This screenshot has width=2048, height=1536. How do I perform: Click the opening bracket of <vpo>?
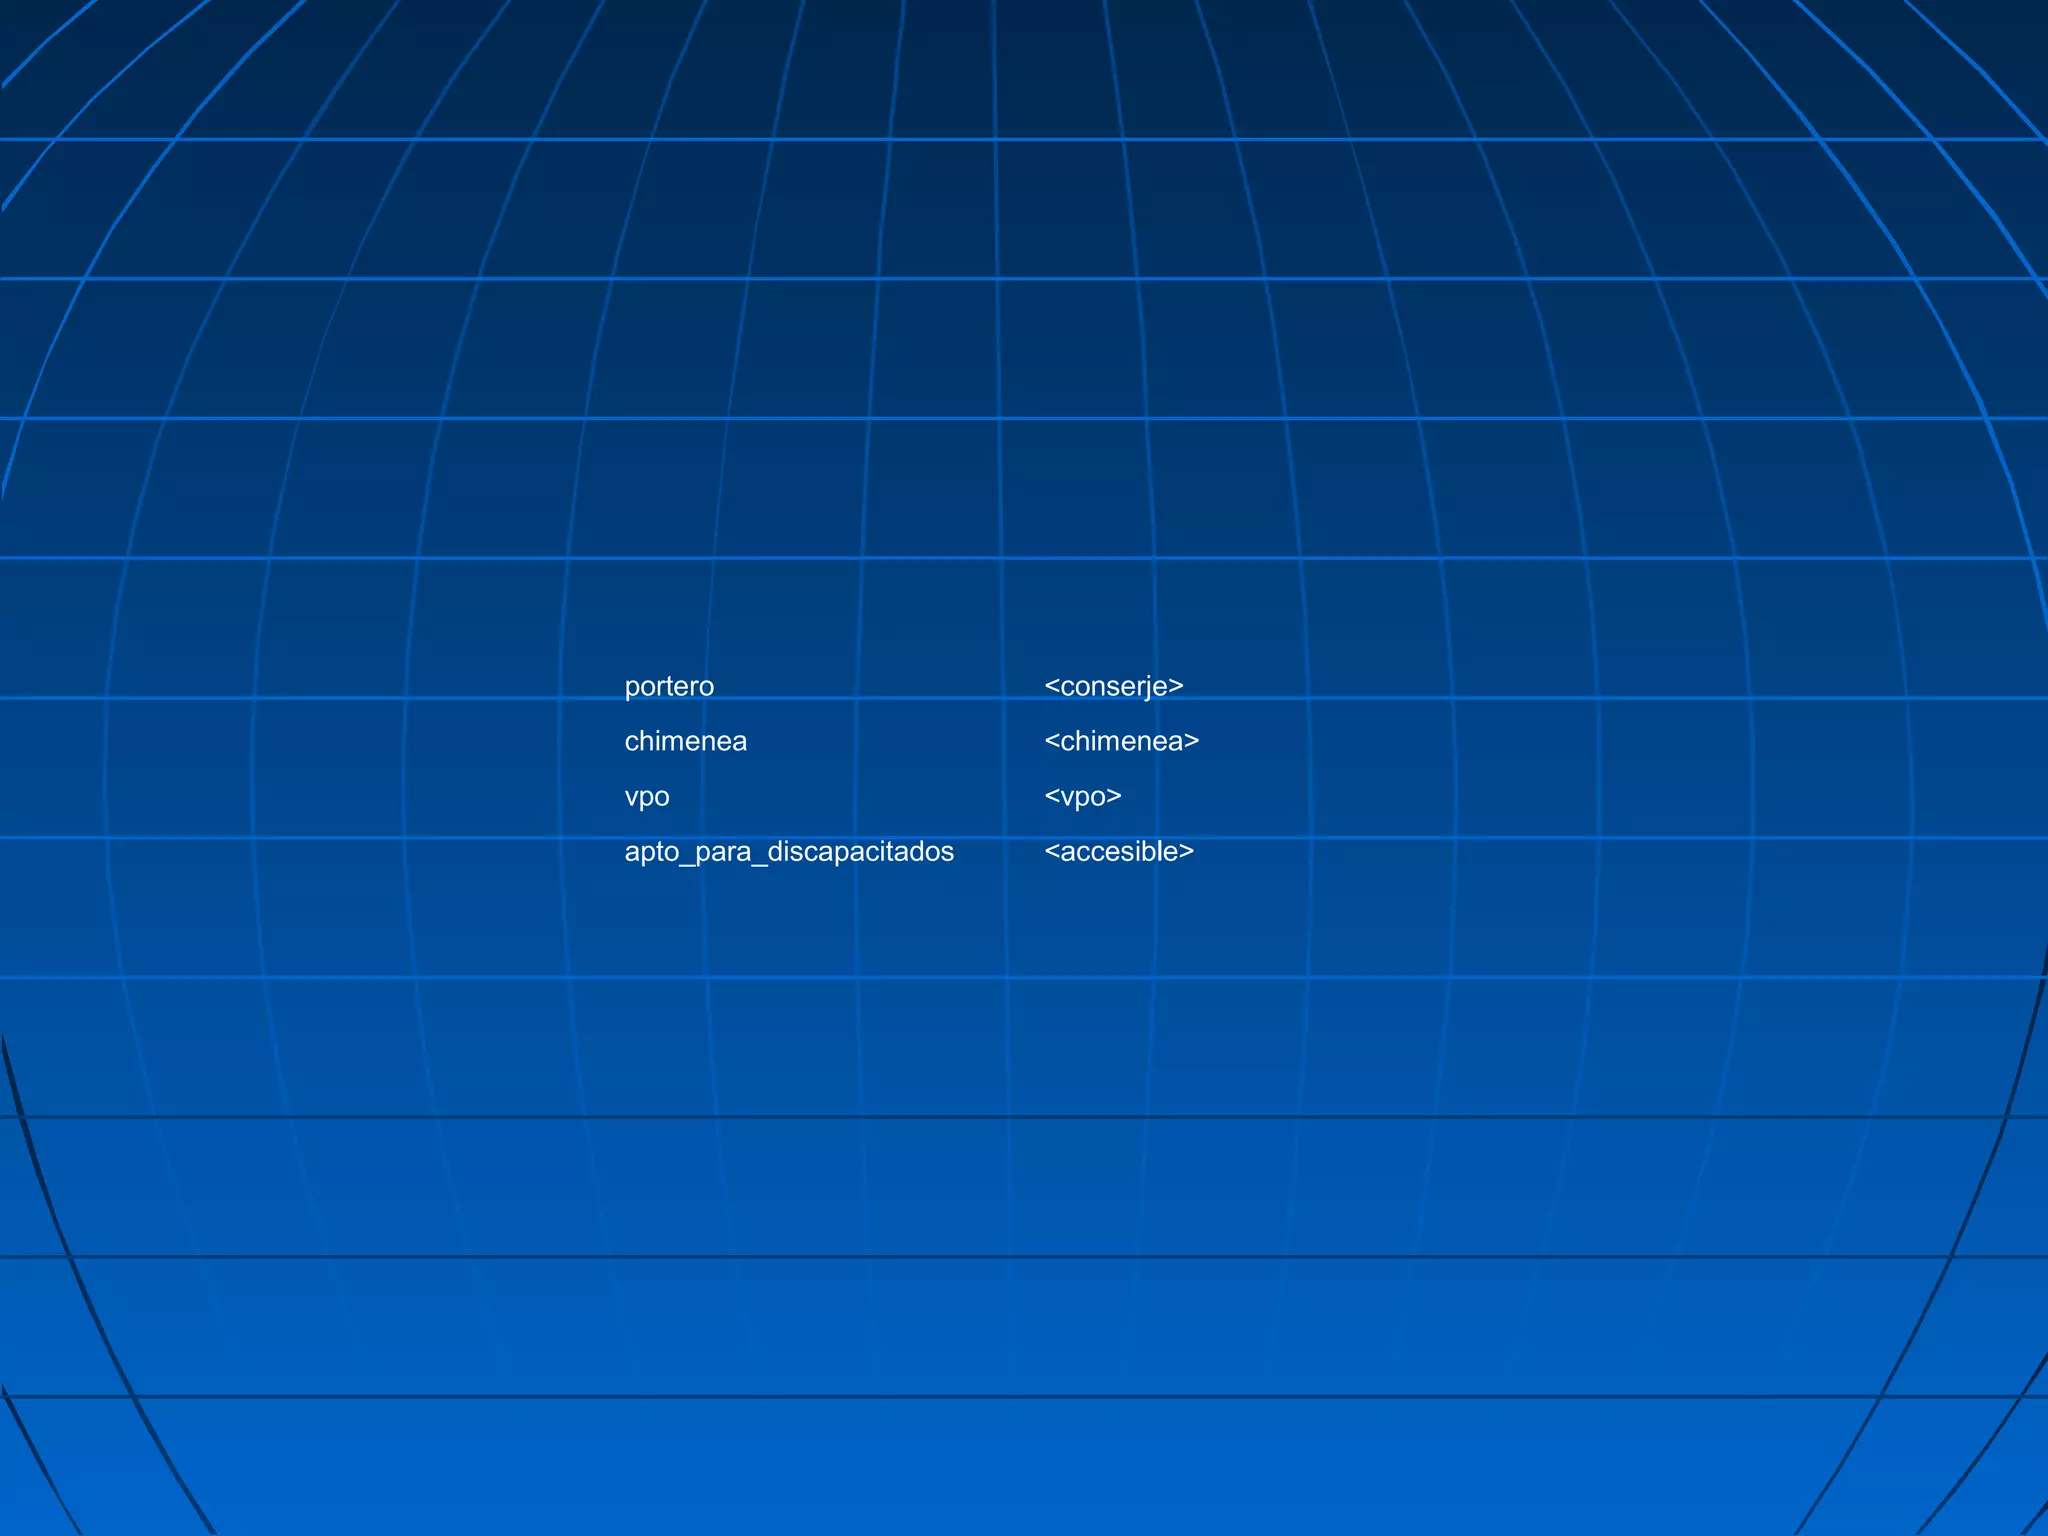click(1051, 797)
